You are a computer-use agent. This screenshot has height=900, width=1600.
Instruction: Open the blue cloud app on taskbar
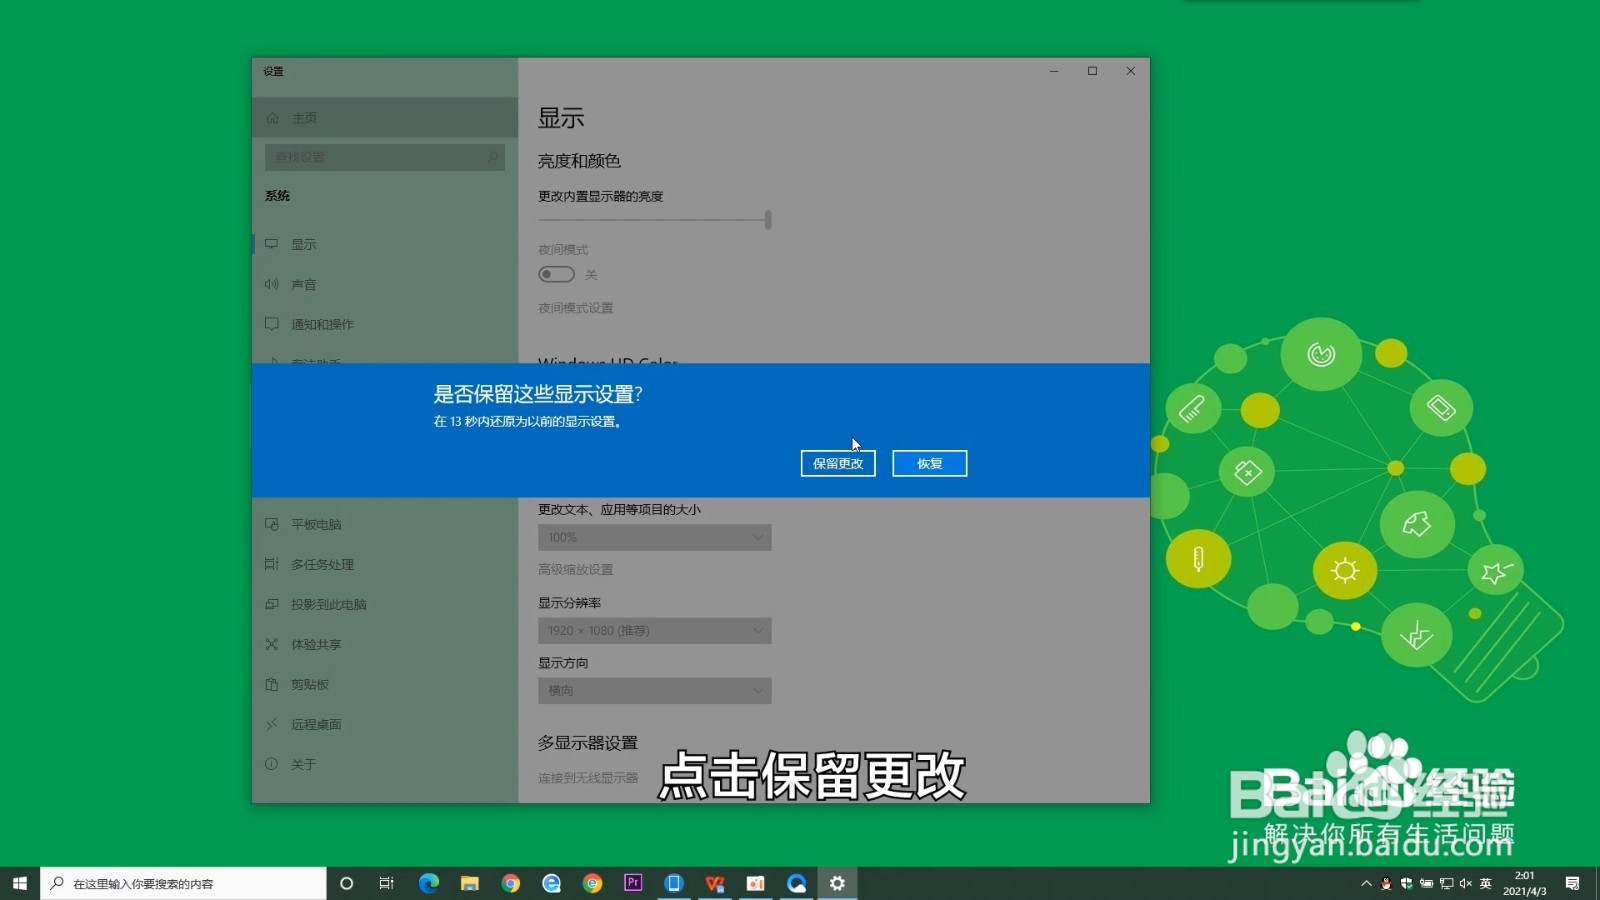click(x=796, y=883)
